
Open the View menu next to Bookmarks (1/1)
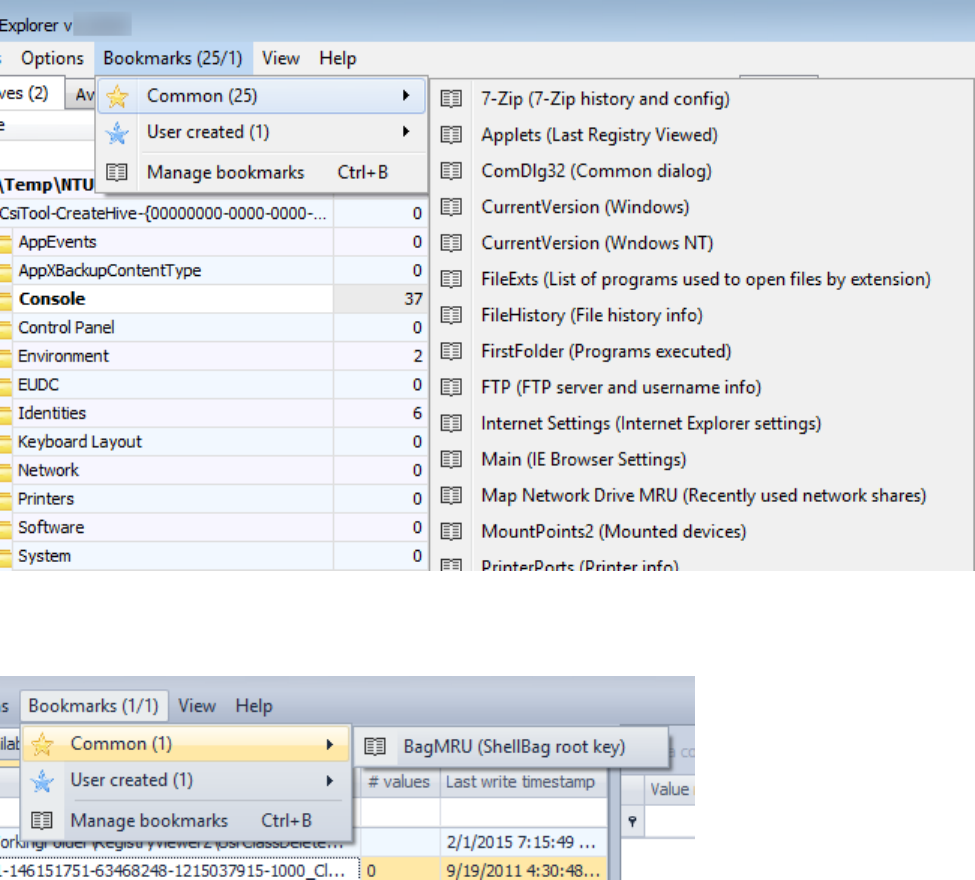(x=197, y=706)
